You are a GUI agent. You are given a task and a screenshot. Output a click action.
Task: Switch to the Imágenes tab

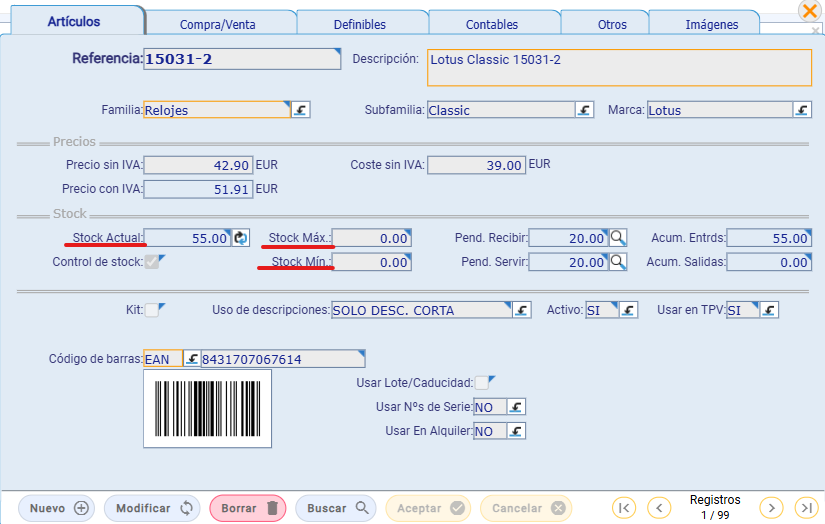click(x=711, y=24)
